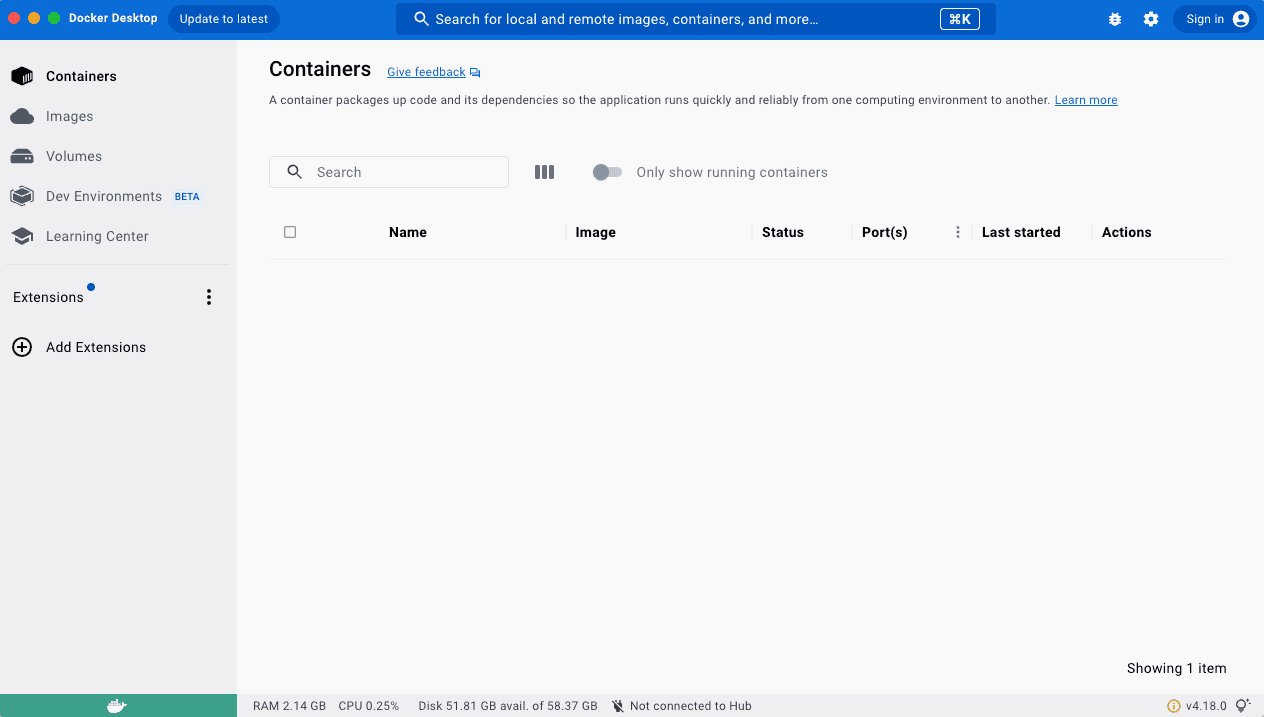This screenshot has width=1264, height=717.
Task: Open the column options menu beside Port(s)
Action: tap(957, 232)
